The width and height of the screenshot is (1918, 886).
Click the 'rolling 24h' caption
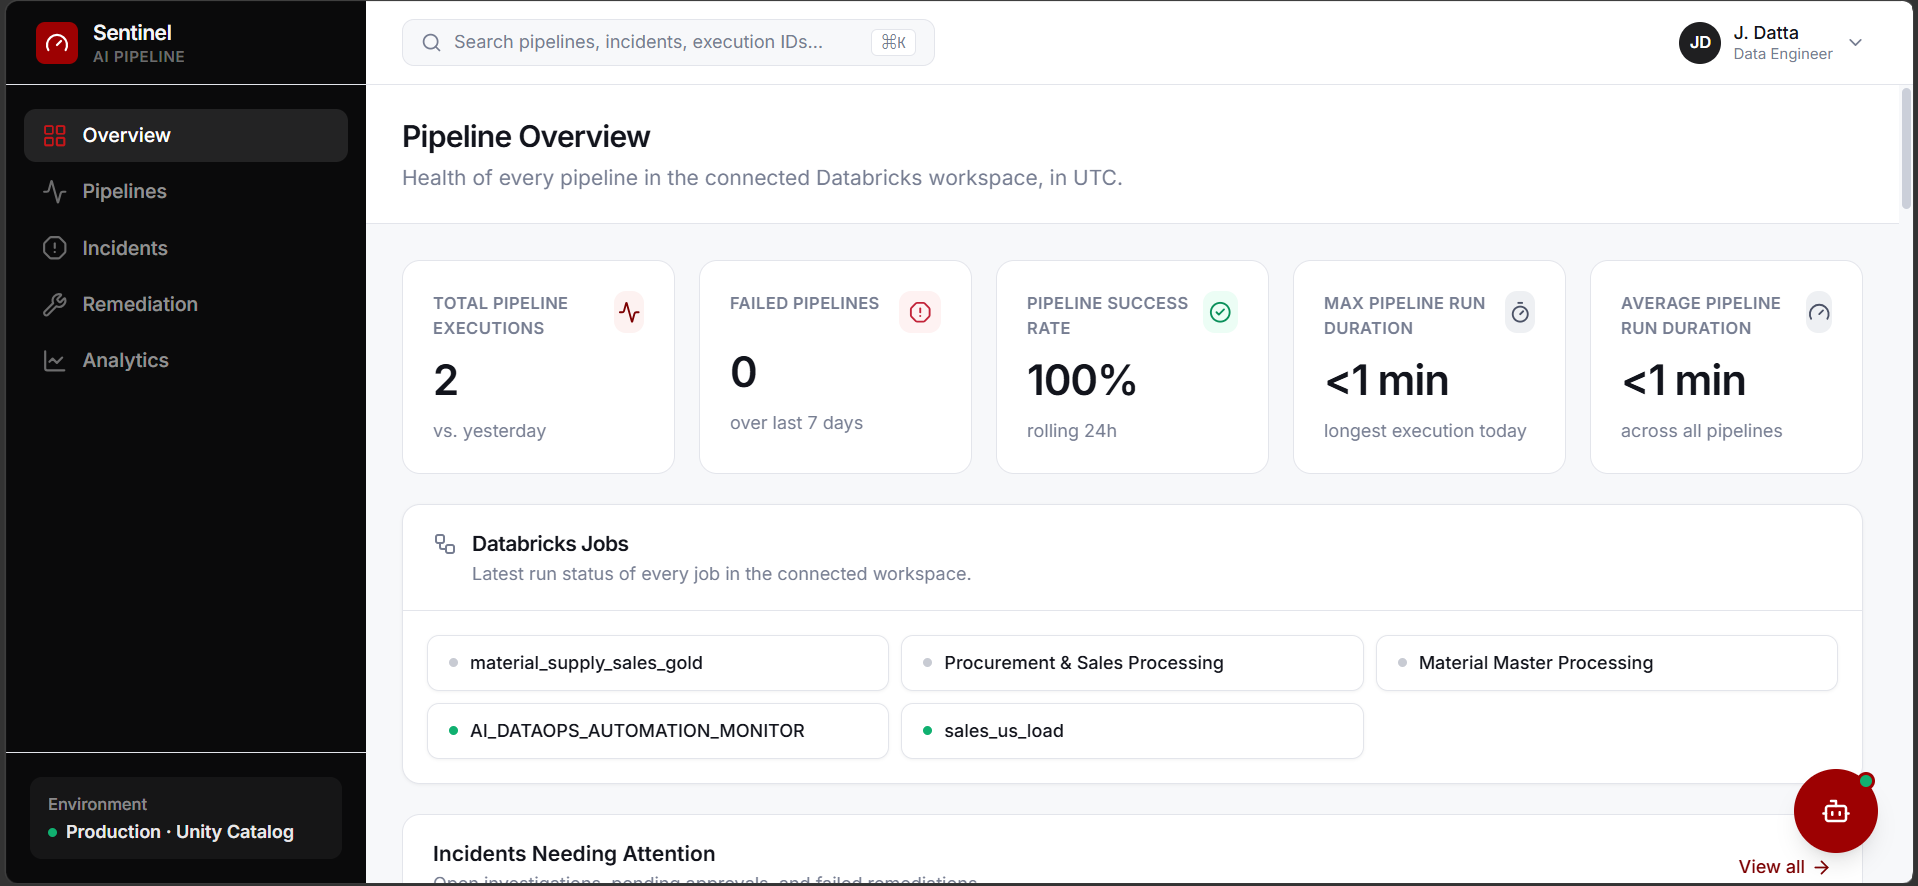point(1072,431)
